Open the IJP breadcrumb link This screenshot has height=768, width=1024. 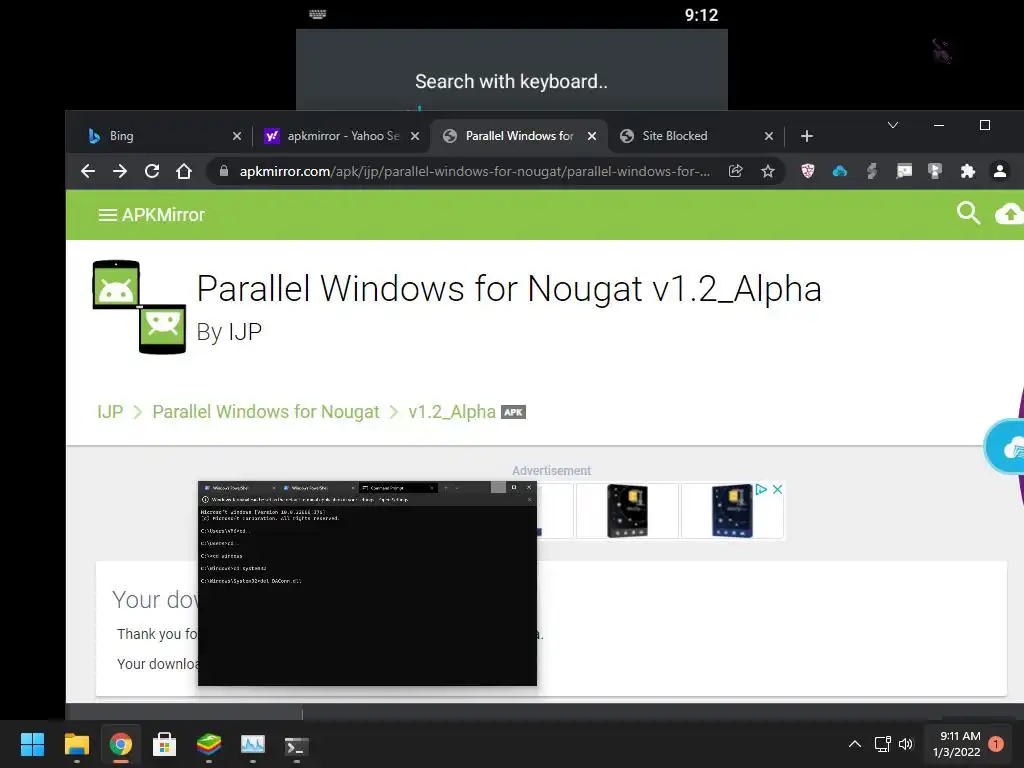110,412
